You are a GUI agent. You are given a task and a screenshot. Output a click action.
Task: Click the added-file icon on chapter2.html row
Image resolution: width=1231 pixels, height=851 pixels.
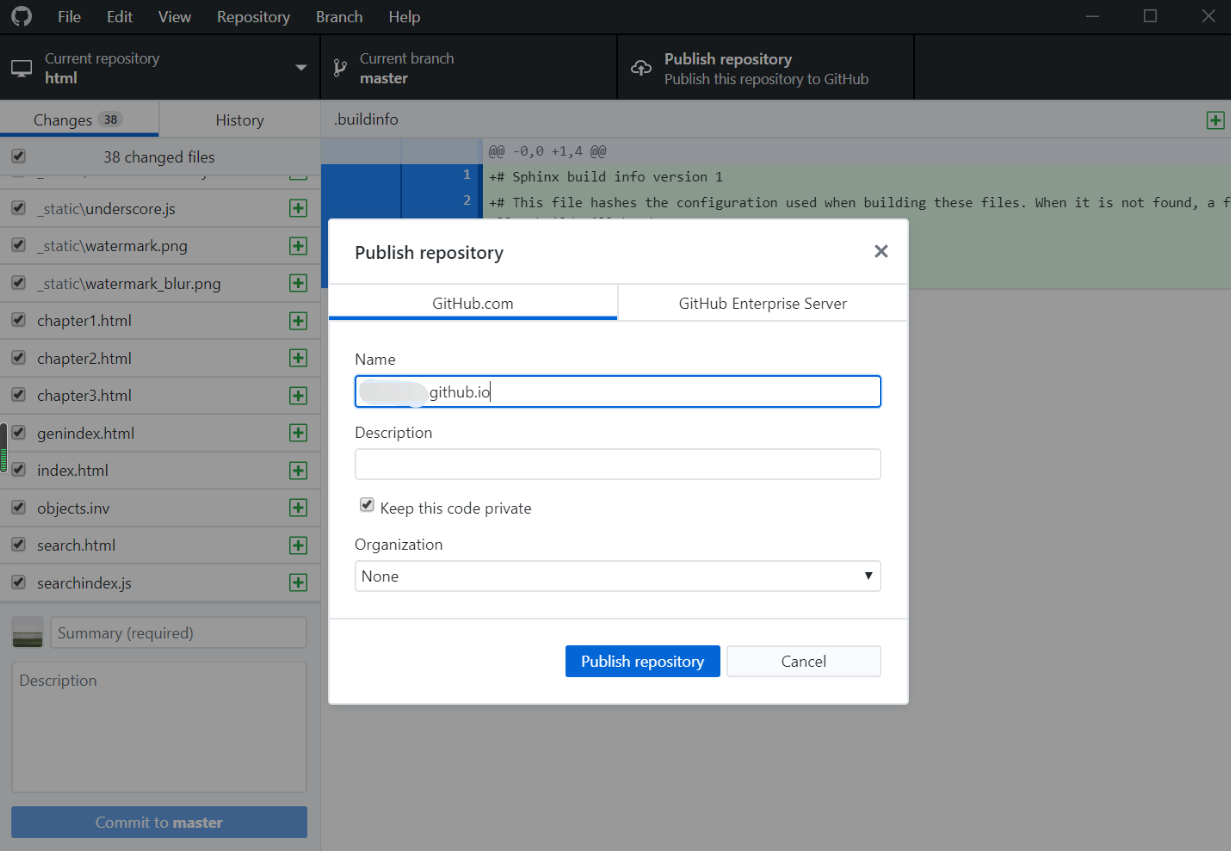(x=298, y=358)
